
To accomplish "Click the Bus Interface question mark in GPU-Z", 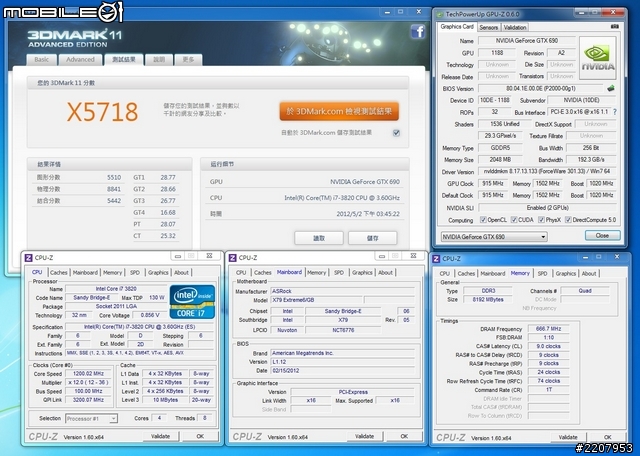I will tap(615, 112).
